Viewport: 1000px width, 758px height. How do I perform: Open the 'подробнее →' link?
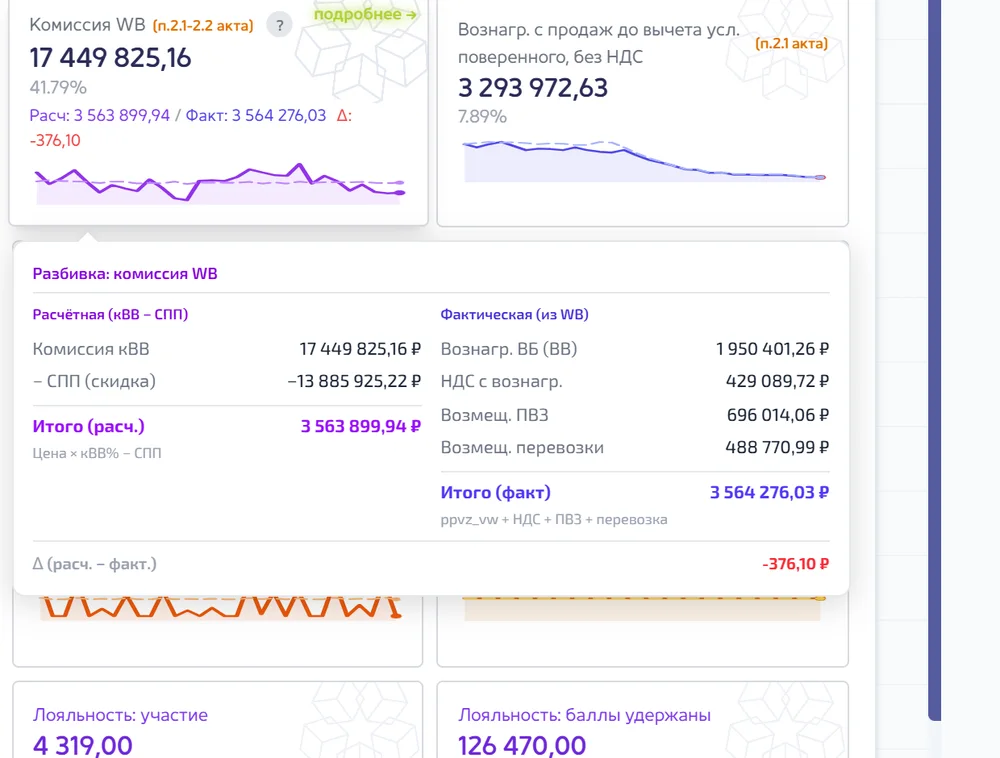365,14
